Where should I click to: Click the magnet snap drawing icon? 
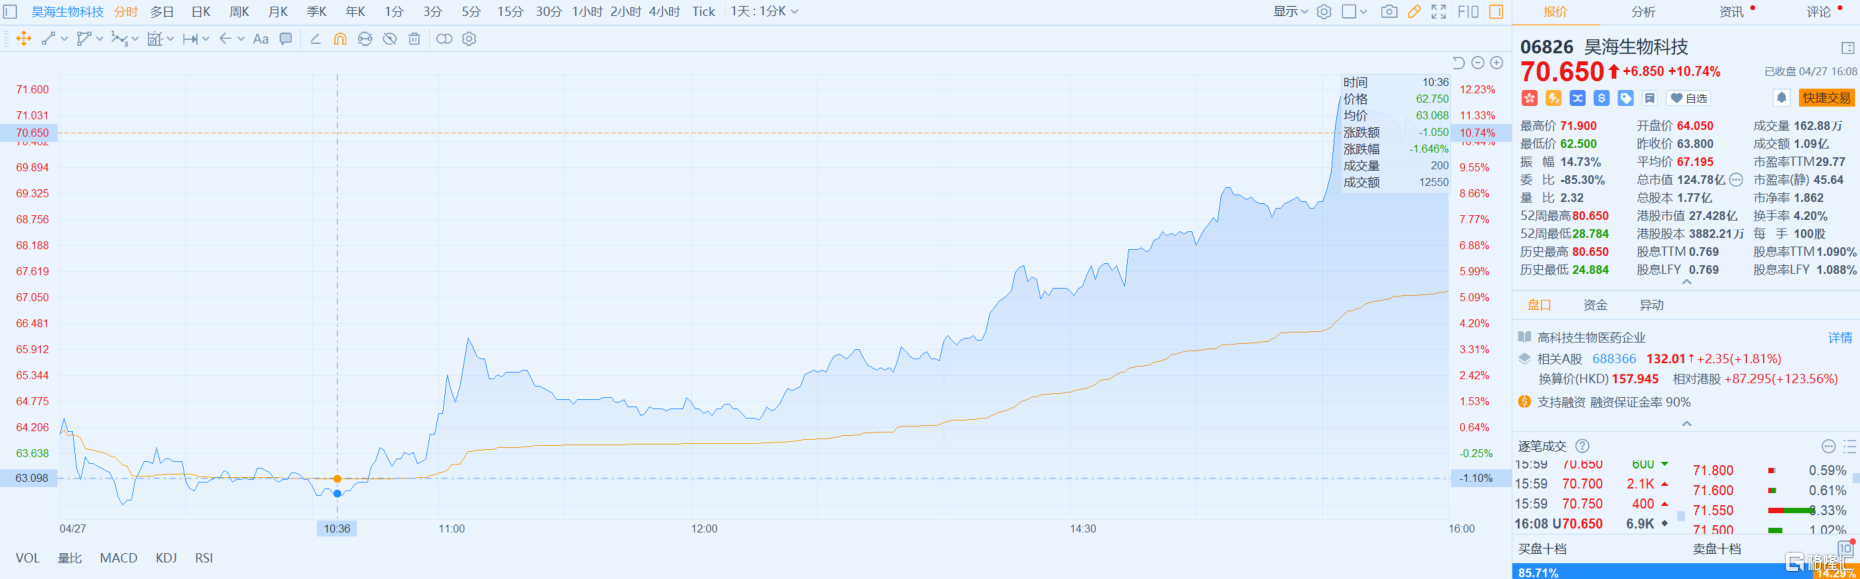pyautogui.click(x=340, y=39)
